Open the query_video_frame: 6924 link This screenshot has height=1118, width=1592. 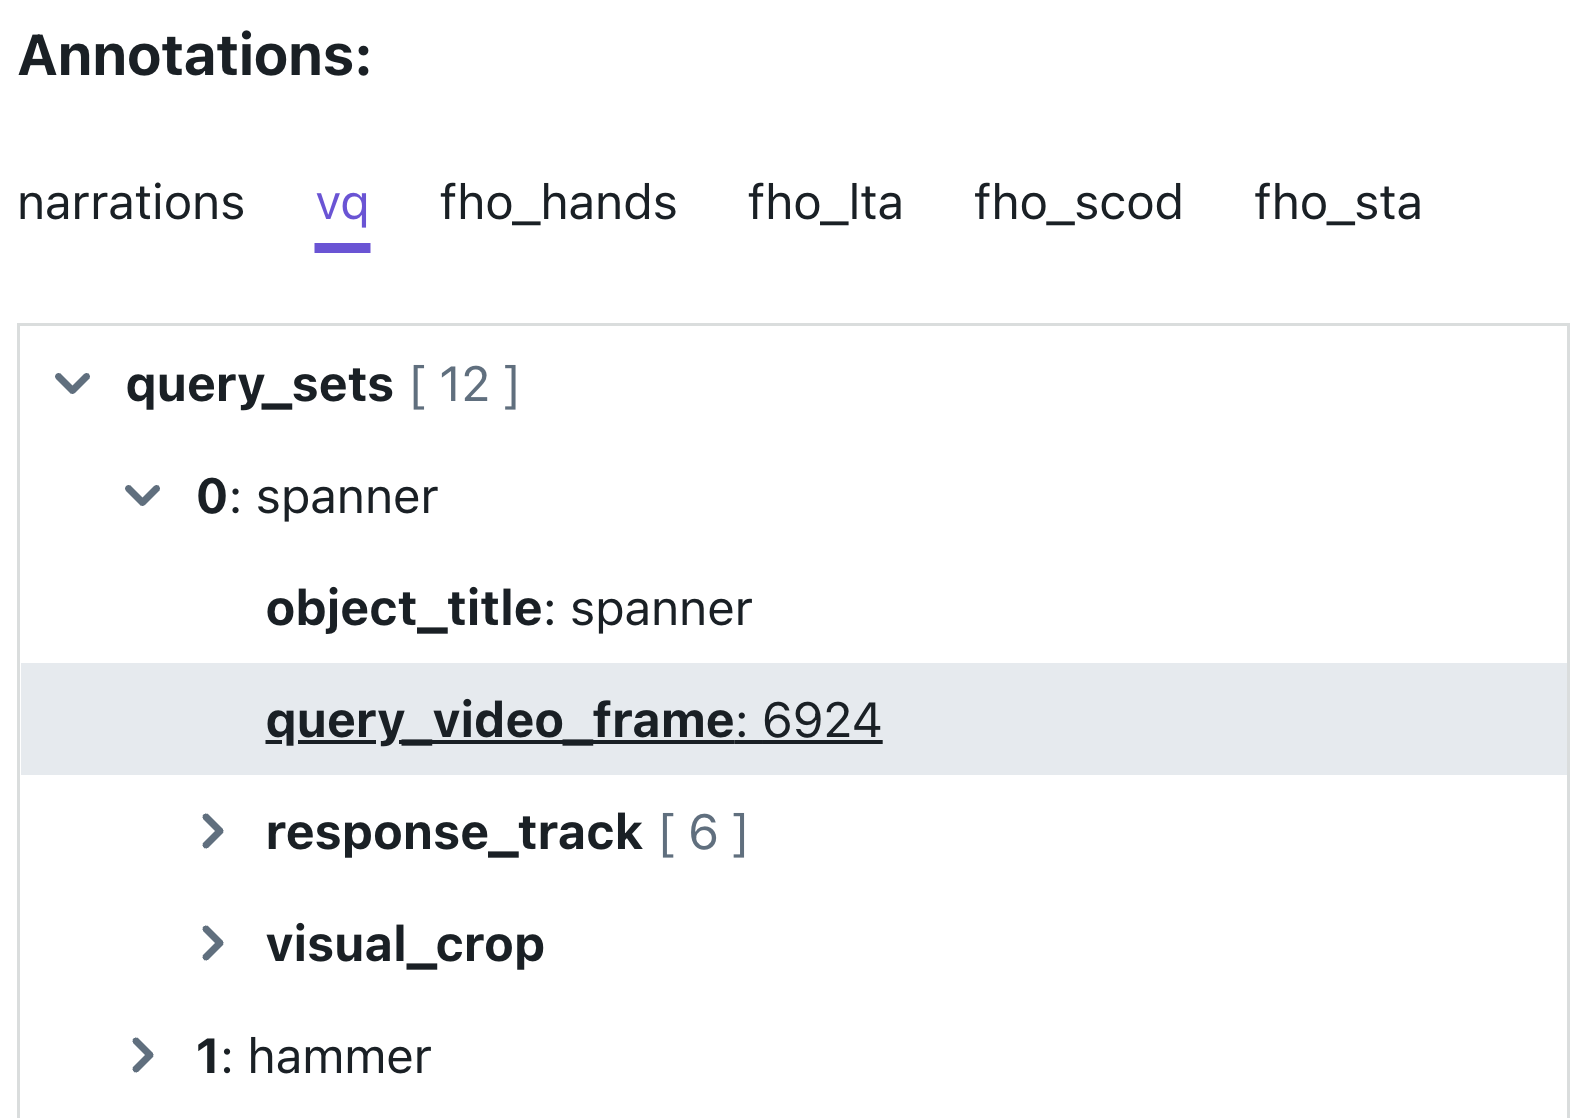(574, 720)
